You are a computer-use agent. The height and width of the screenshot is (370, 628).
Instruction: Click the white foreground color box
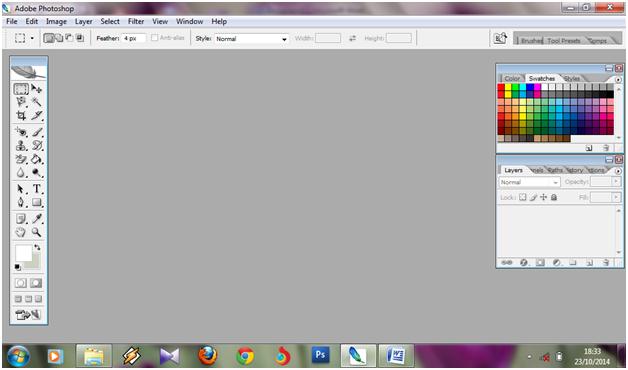coord(23,253)
